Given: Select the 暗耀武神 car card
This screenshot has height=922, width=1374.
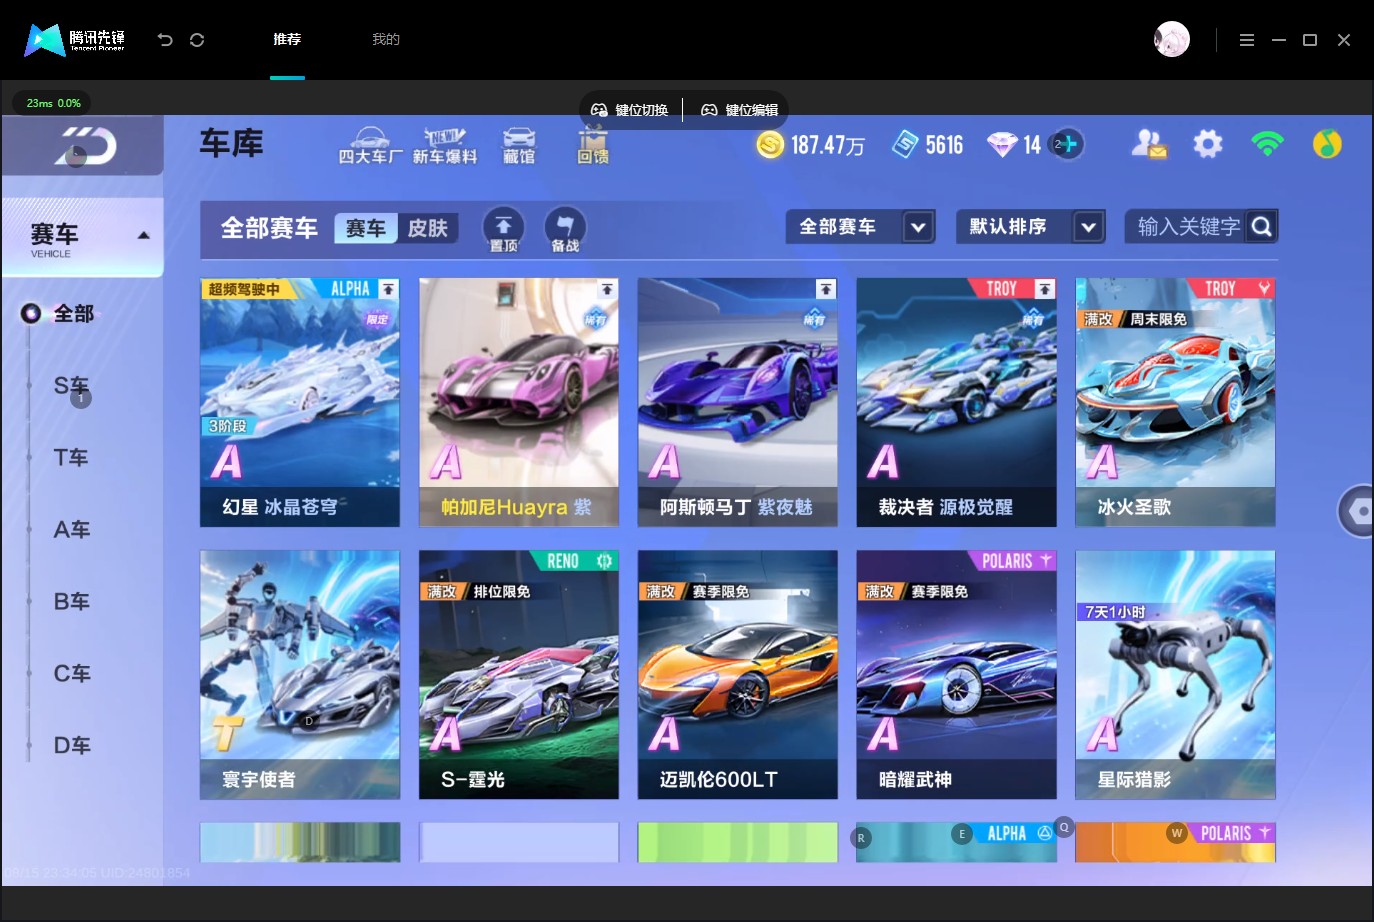Looking at the screenshot, I should tap(957, 675).
